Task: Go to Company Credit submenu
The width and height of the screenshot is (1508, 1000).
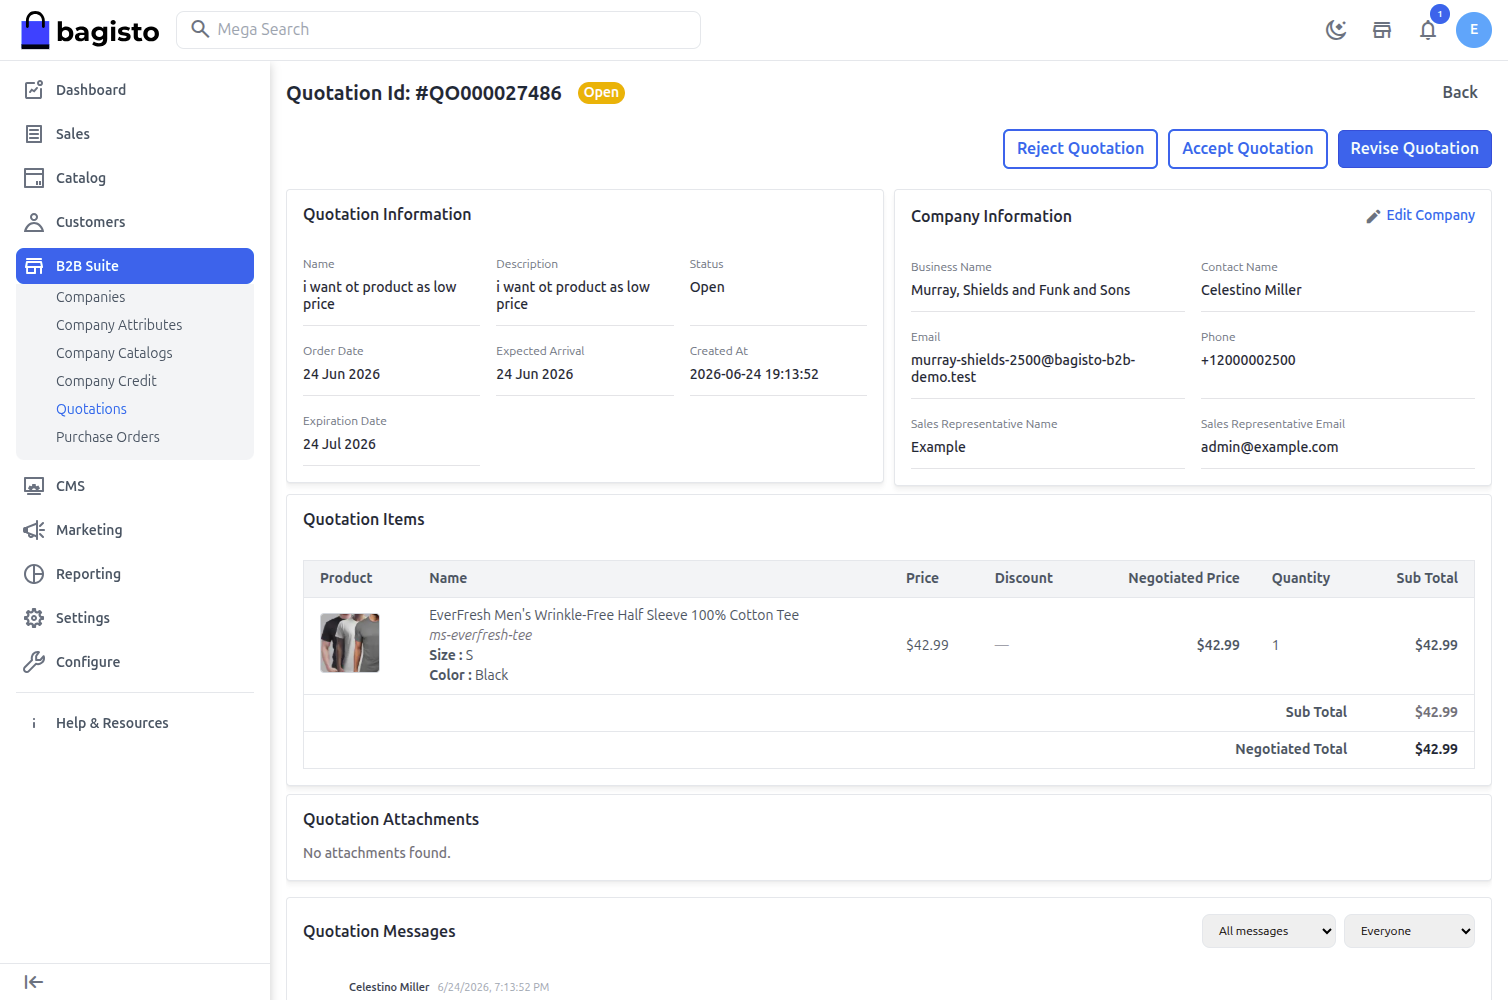Action: click(106, 381)
